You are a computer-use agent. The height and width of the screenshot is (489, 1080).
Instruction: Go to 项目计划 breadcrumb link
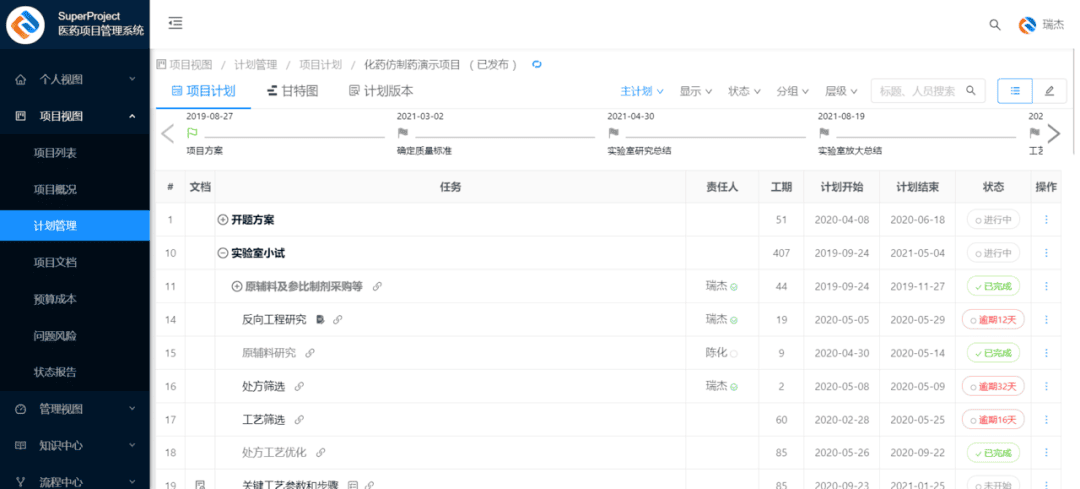click(320, 65)
